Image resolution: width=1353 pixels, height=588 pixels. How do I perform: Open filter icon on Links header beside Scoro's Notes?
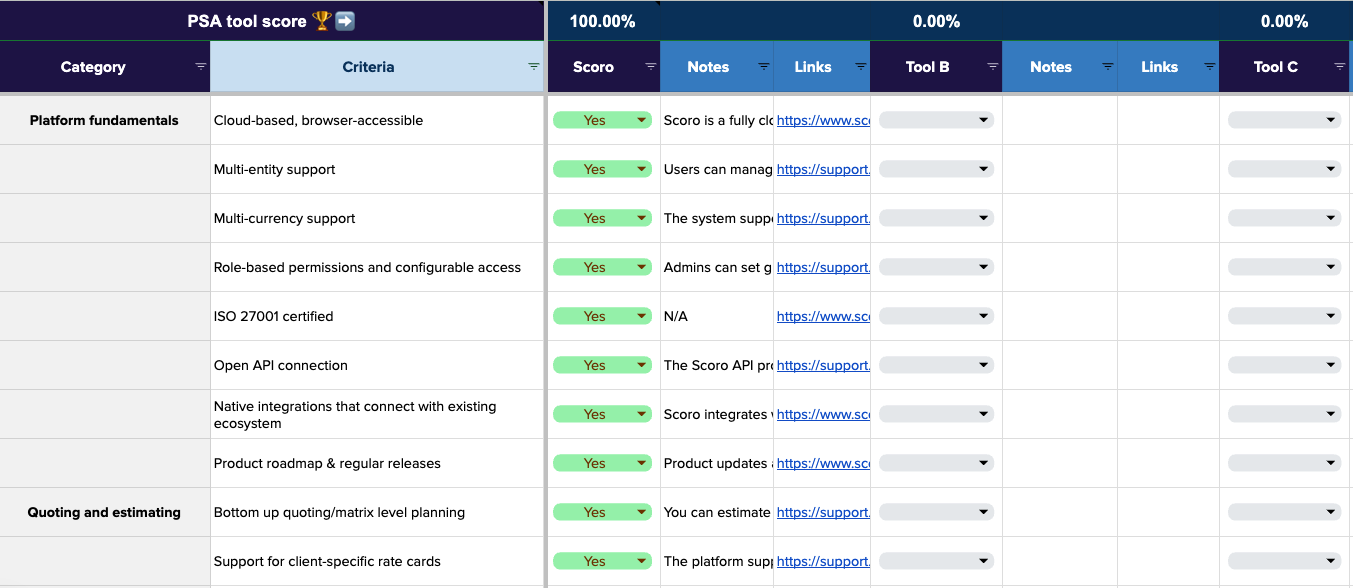click(861, 66)
